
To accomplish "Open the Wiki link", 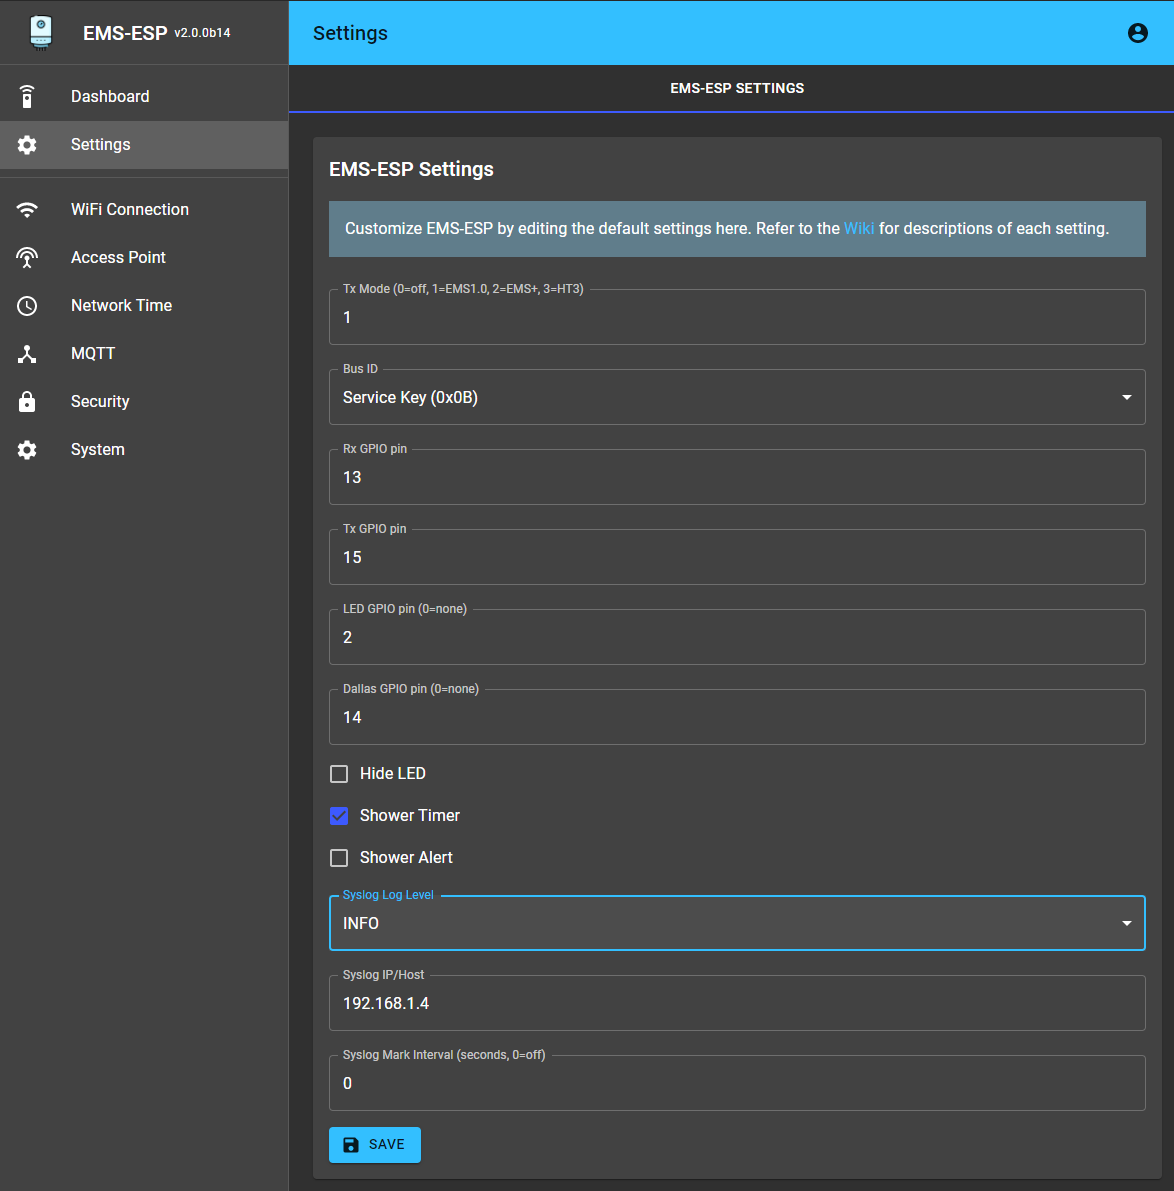I will (x=858, y=229).
